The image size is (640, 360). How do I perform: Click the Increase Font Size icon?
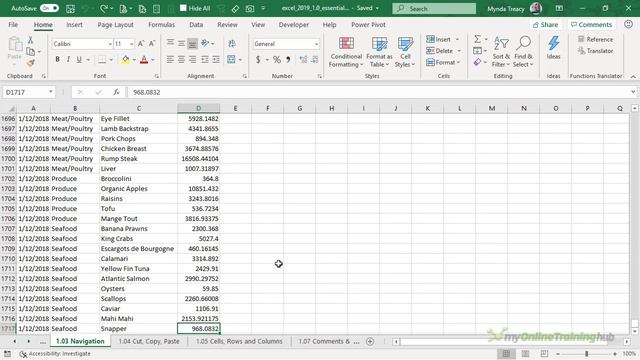pyautogui.click(x=141, y=44)
